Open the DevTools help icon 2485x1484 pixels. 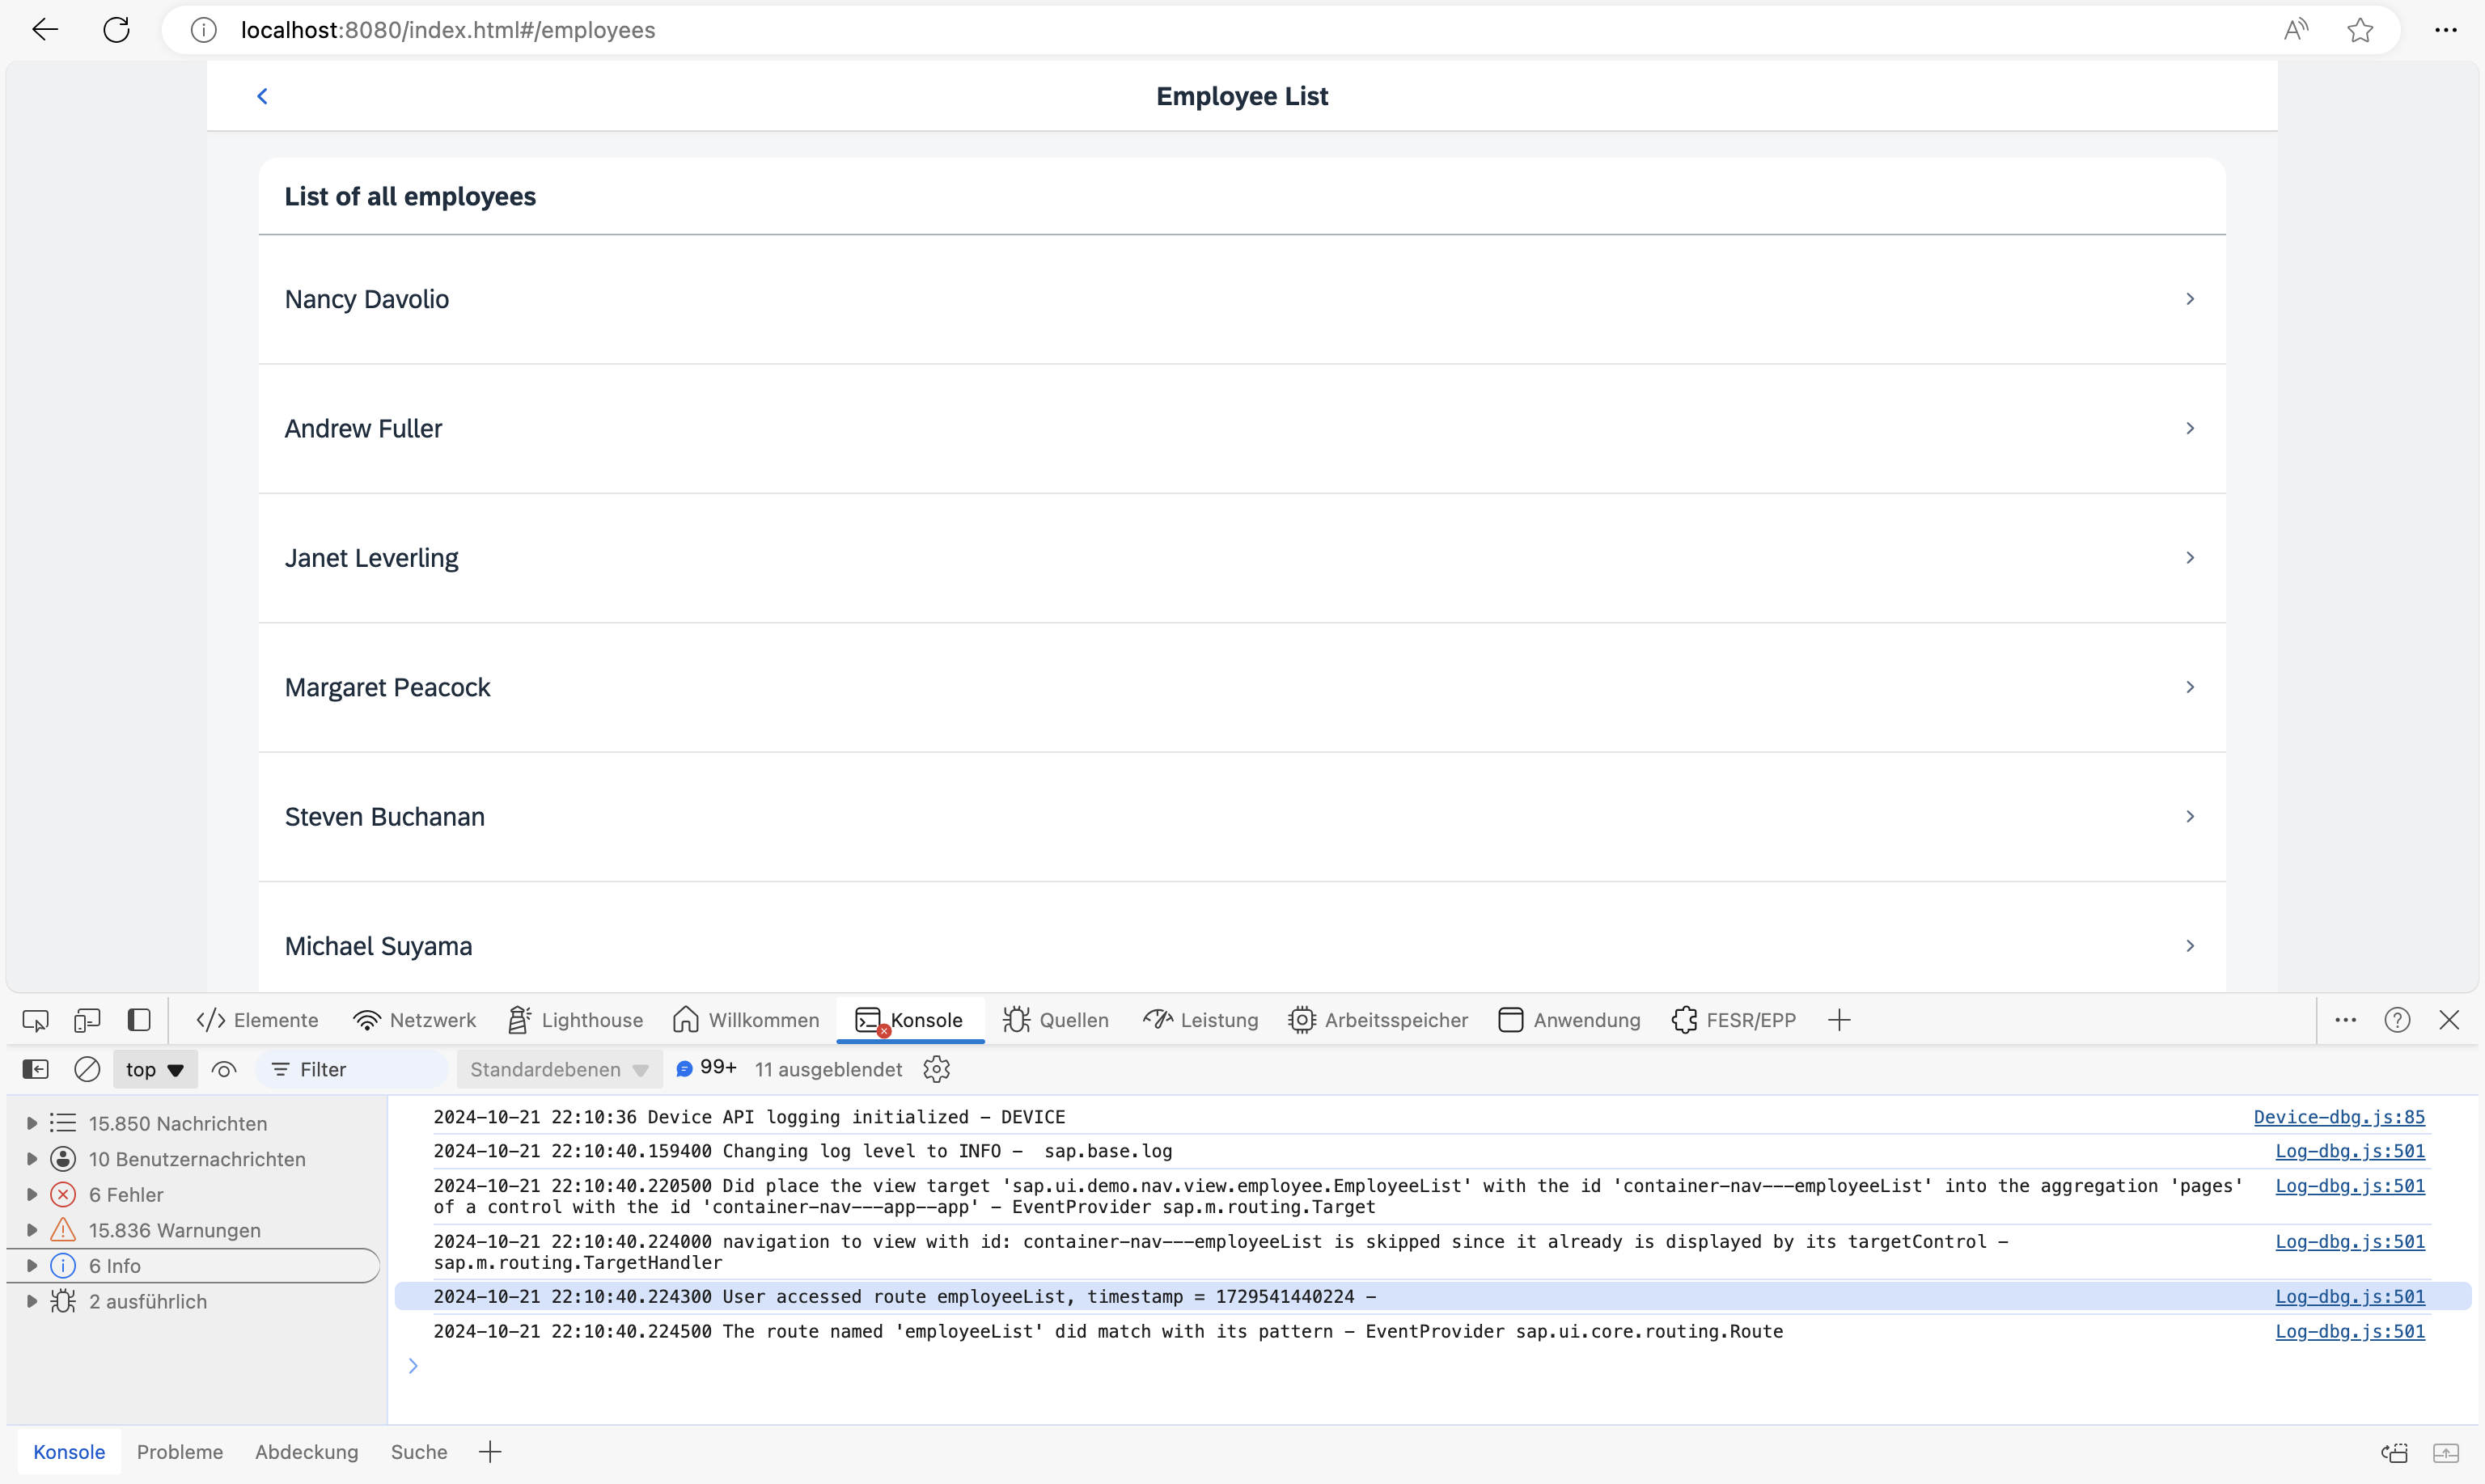tap(2397, 1020)
